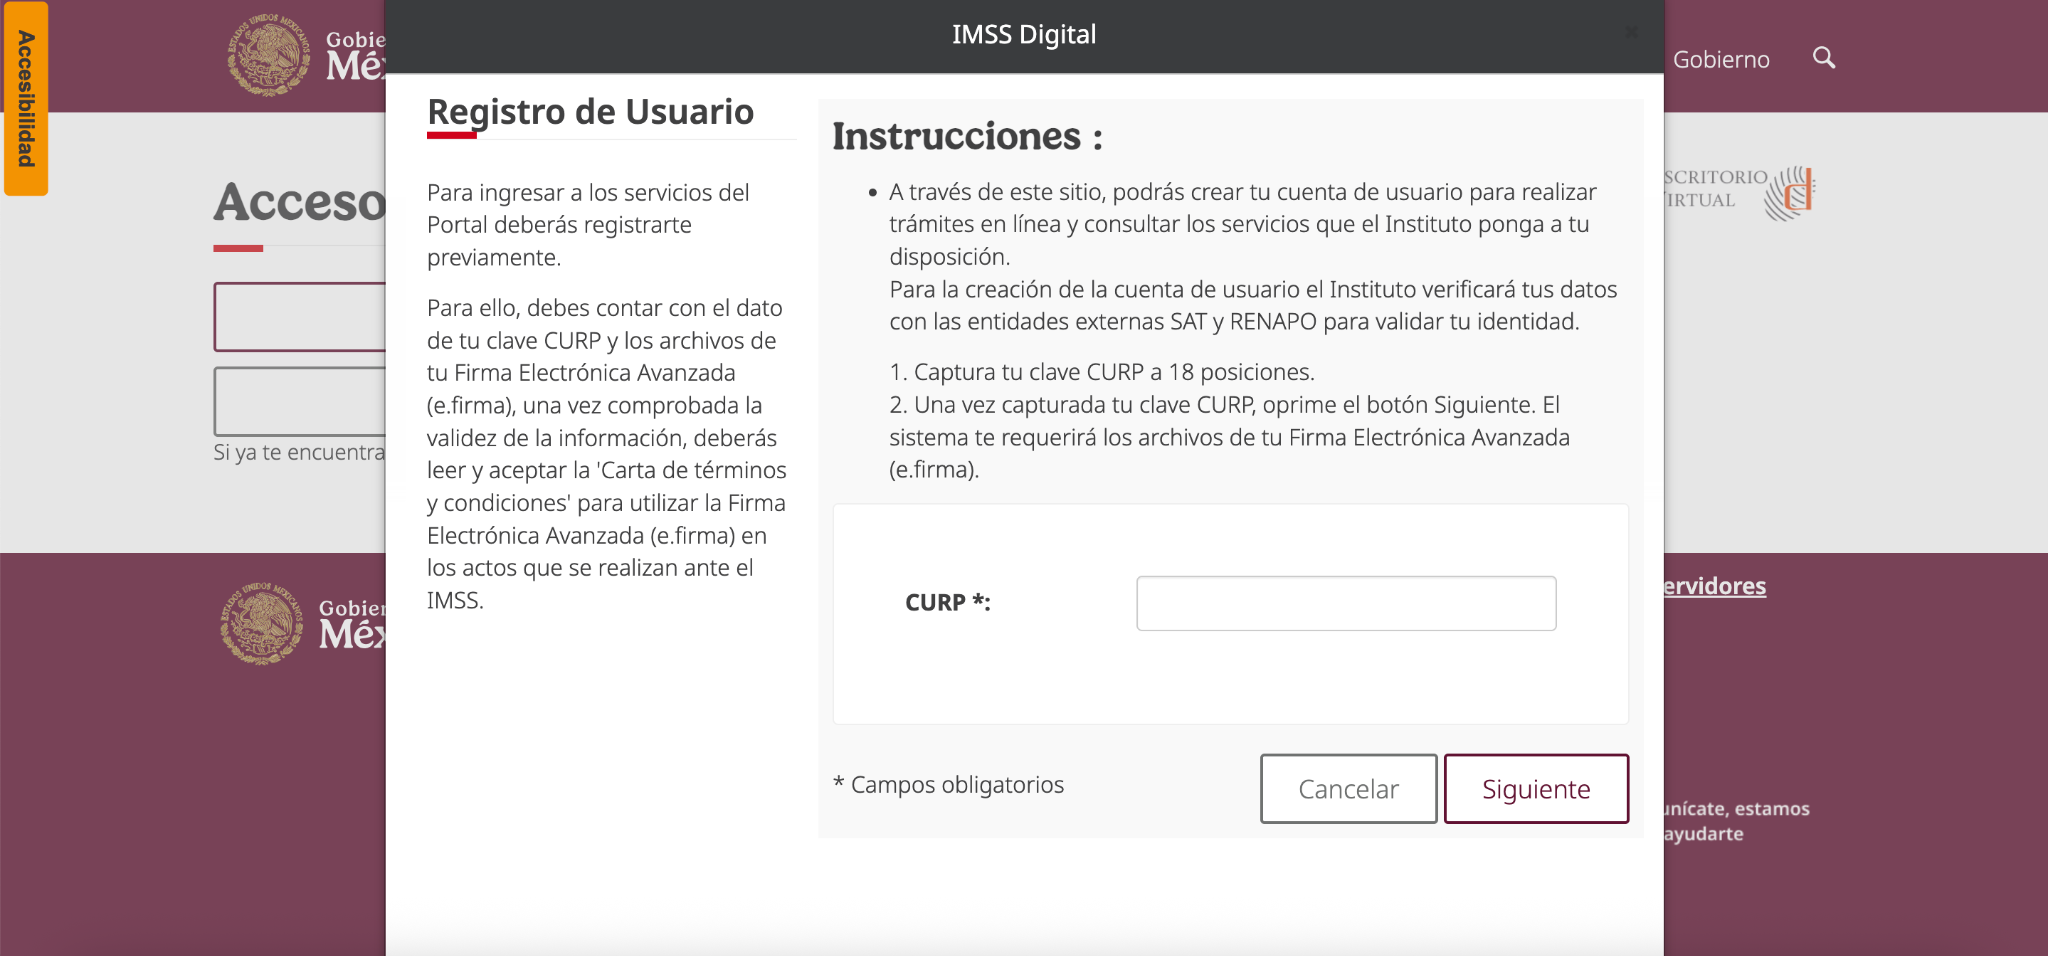
Task: Click the Cancelar button
Action: tap(1348, 789)
